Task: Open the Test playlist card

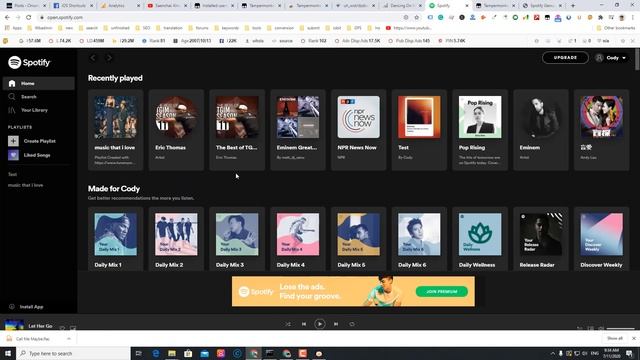Action: (419, 130)
